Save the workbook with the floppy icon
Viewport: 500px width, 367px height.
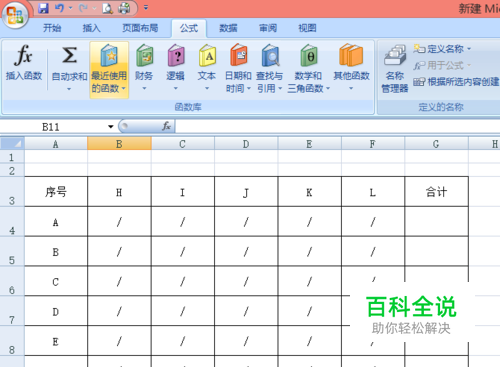43,8
